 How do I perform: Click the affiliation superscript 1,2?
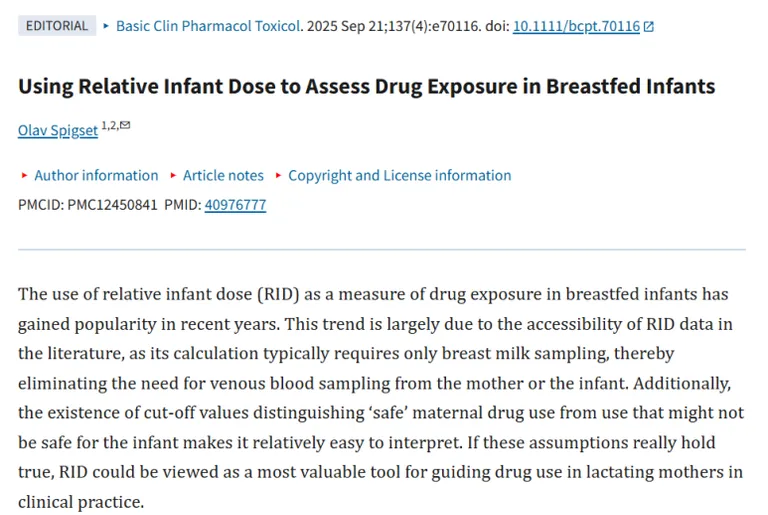click(x=109, y=125)
